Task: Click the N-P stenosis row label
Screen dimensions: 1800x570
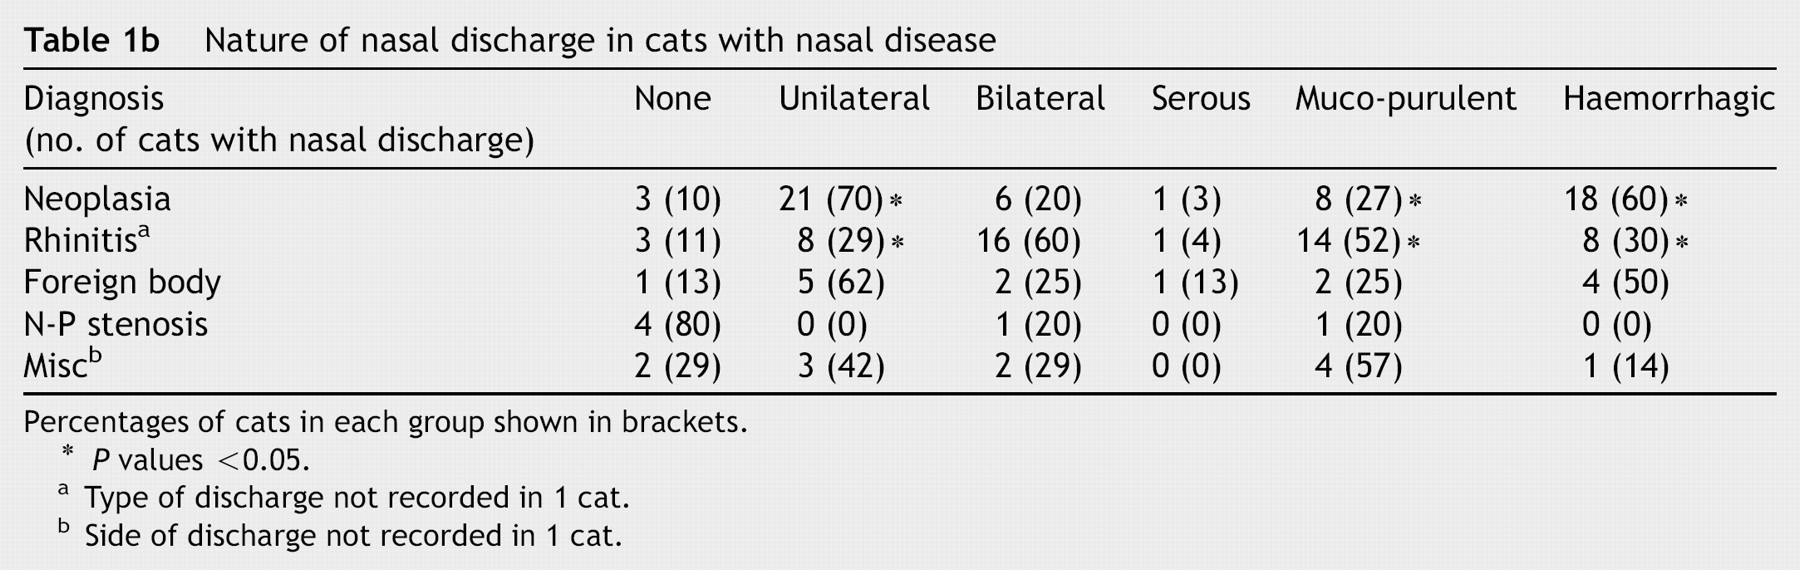Action: [116, 324]
